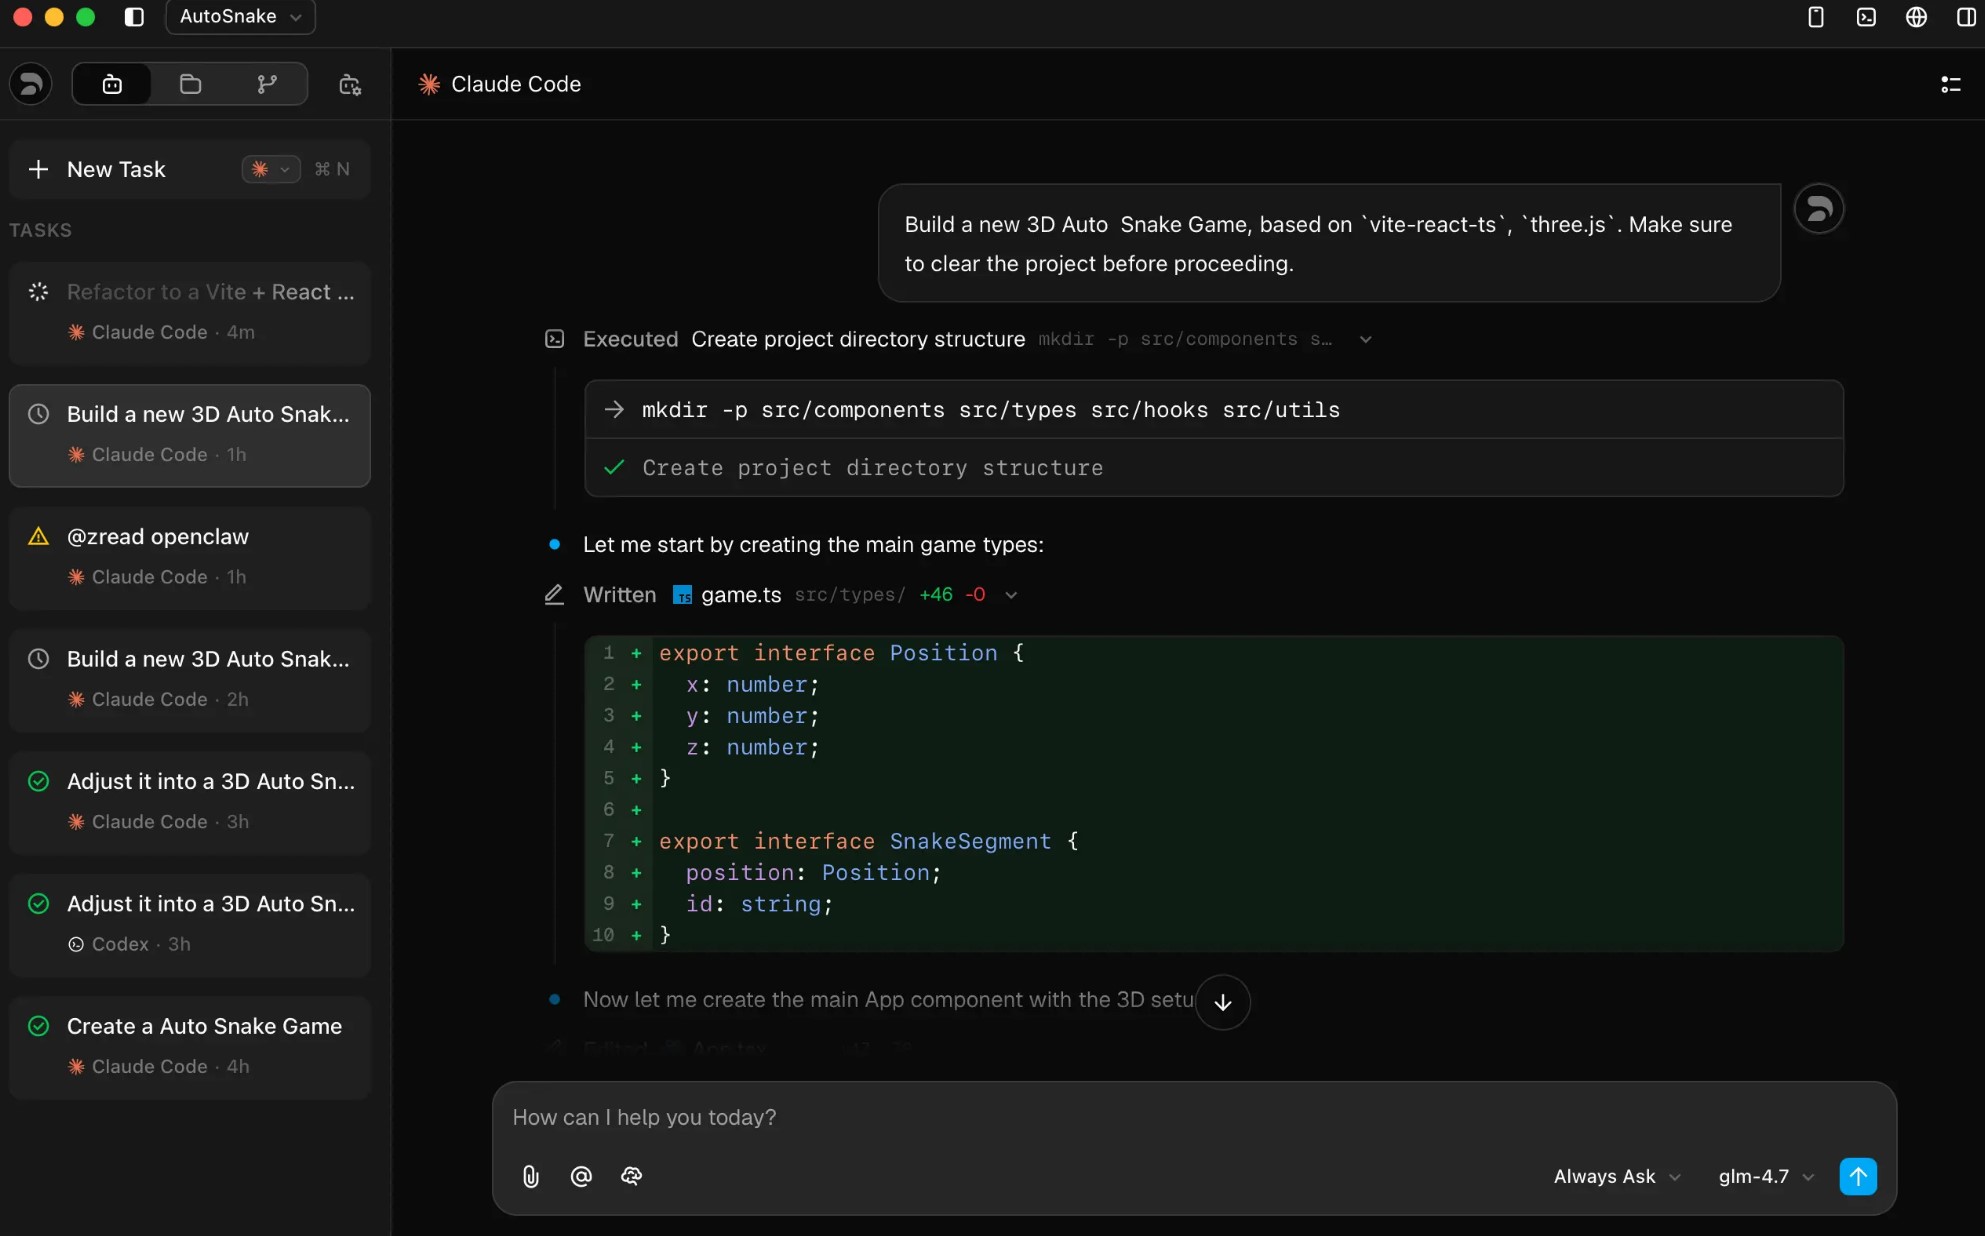Switch to the folder files tab
The image size is (1985, 1236).
(190, 84)
